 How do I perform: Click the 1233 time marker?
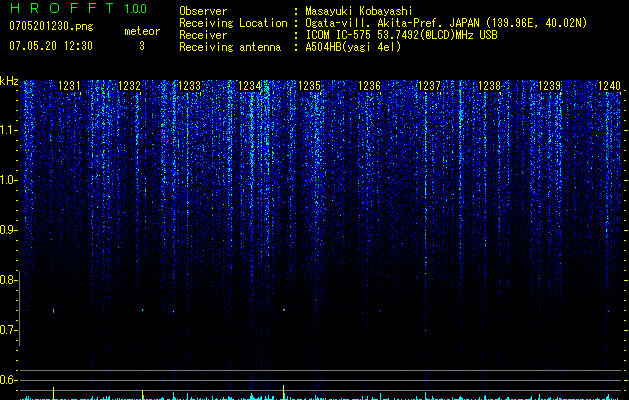pos(189,86)
